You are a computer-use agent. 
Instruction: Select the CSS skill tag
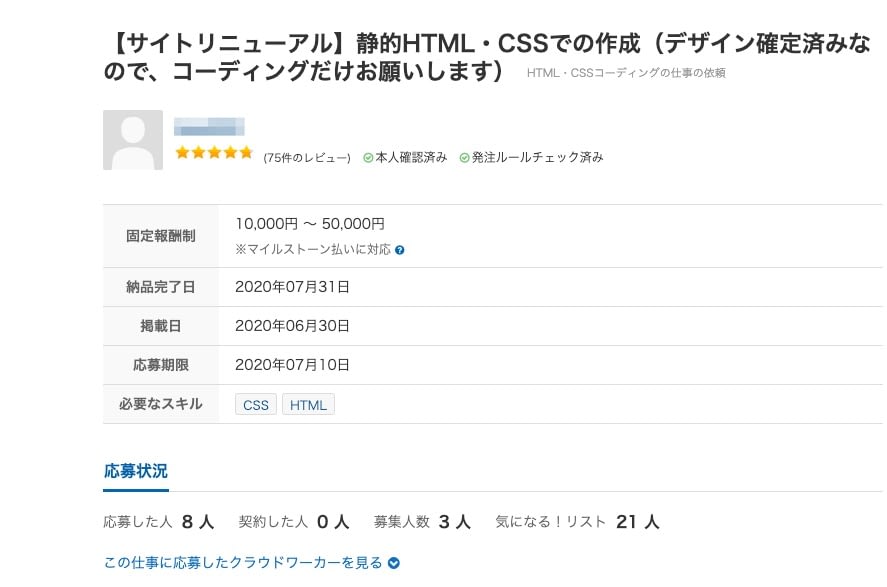coord(256,405)
